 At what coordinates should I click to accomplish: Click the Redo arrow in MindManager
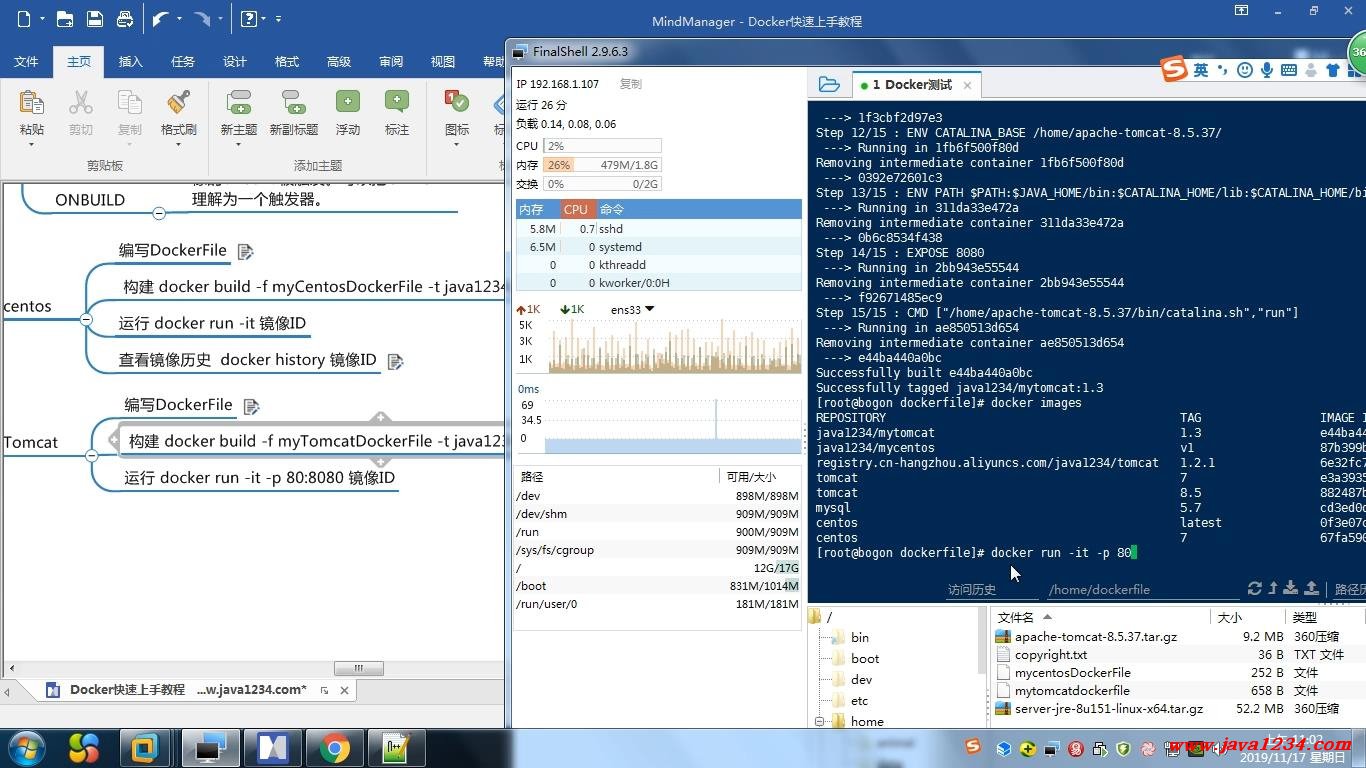pos(202,18)
